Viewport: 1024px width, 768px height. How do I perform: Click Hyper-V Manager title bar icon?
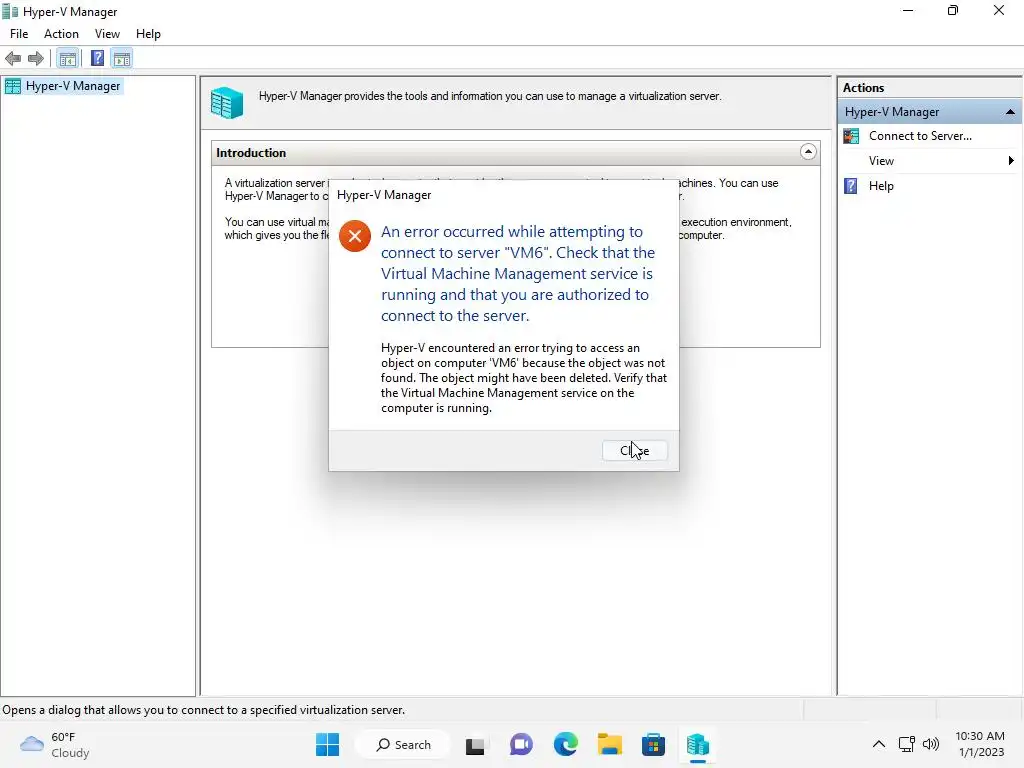tap(10, 11)
